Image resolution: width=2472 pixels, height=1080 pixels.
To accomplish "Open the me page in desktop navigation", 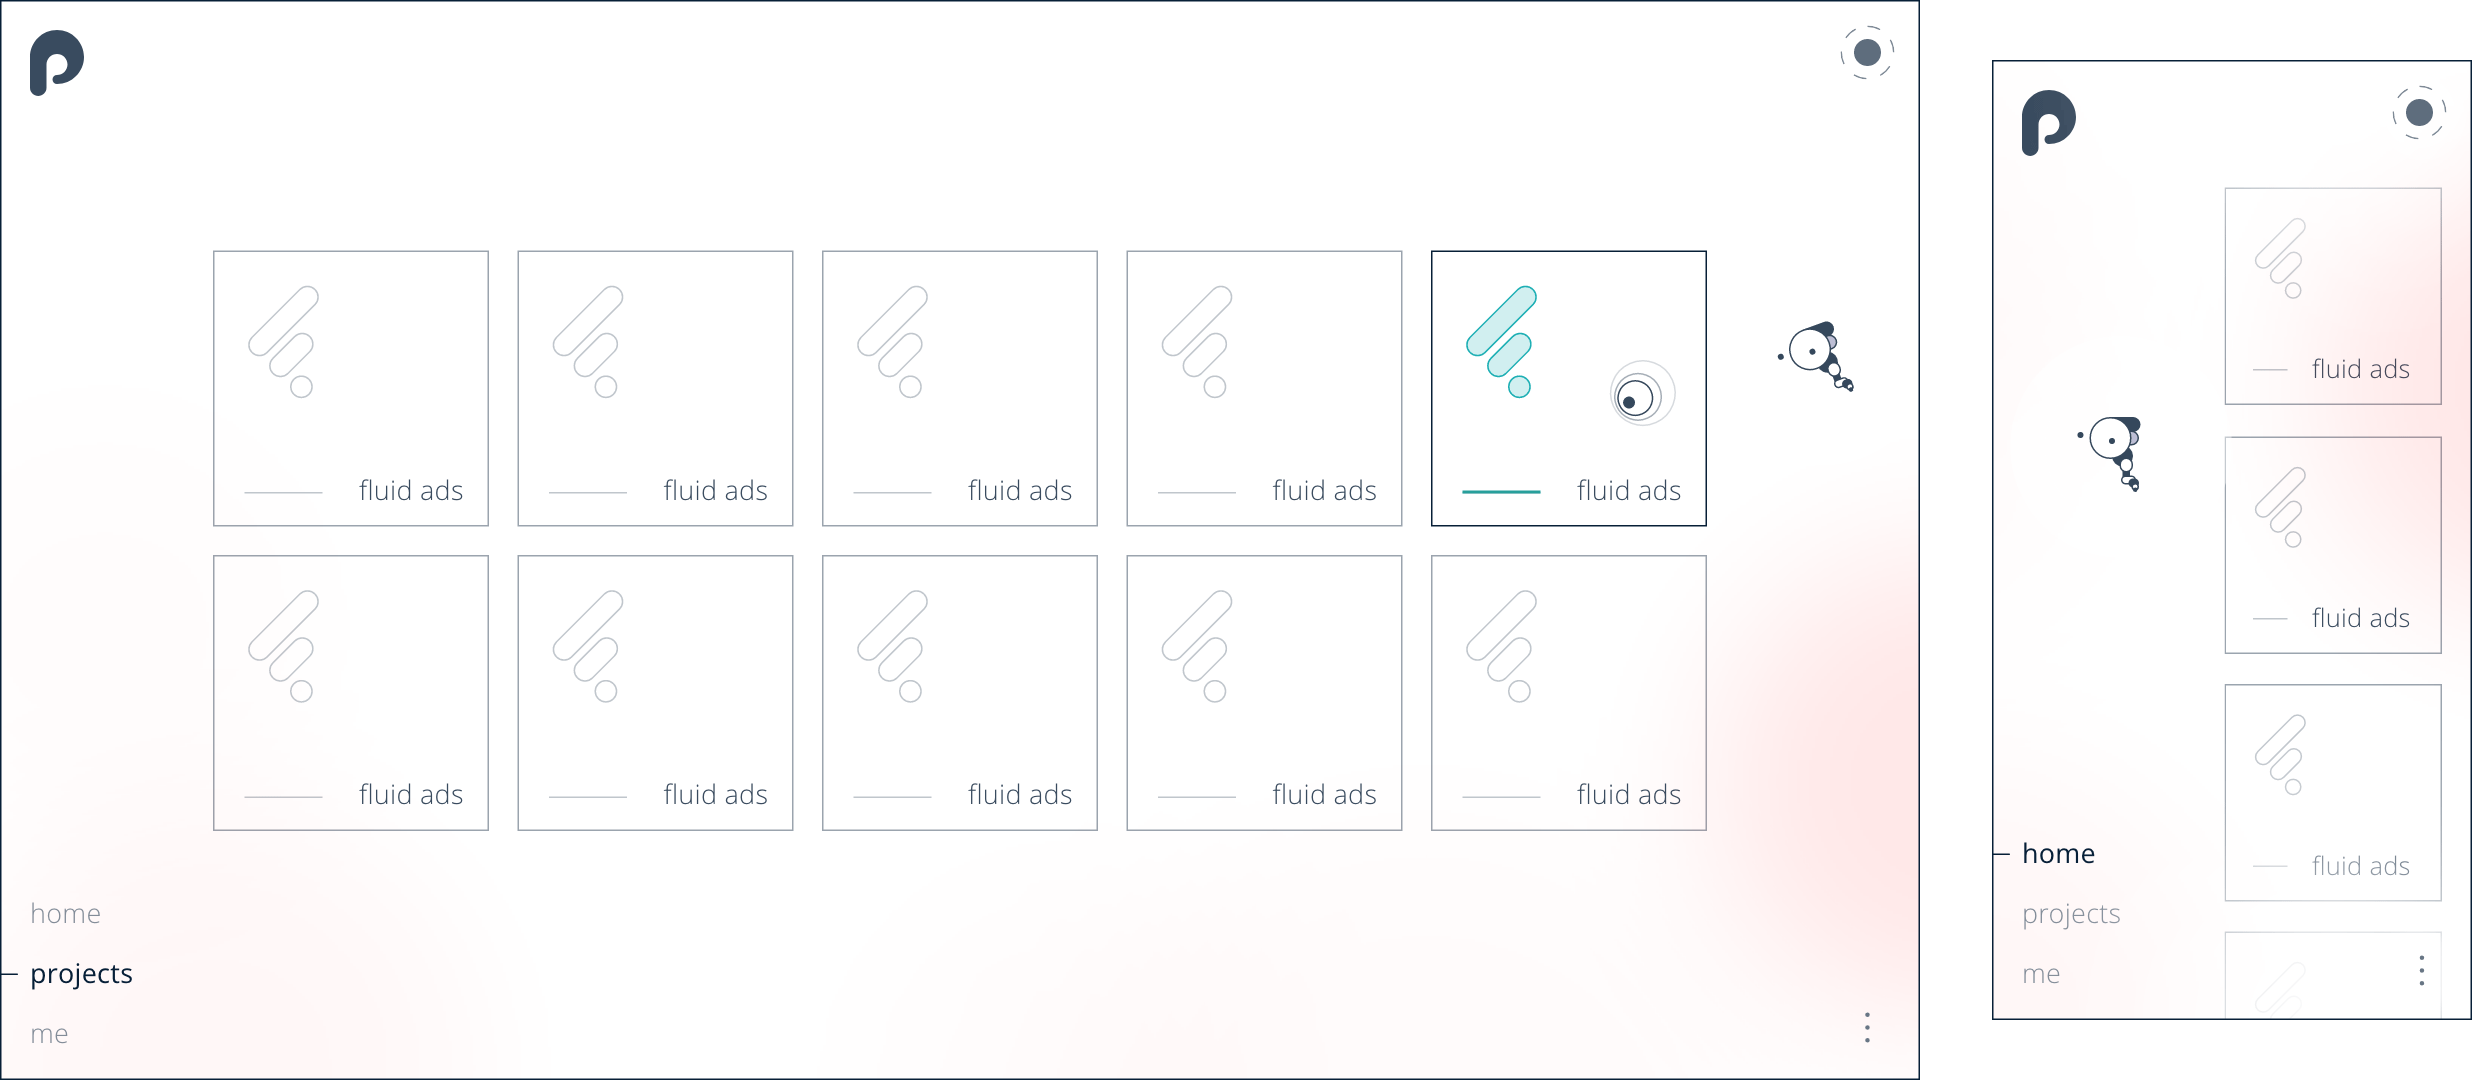I will [x=49, y=1033].
